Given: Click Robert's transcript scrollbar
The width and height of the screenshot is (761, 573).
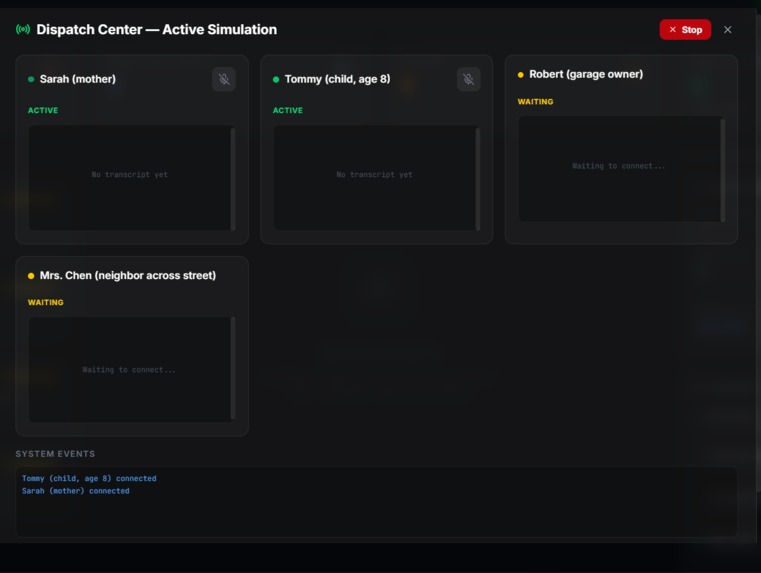Looking at the screenshot, I should click(x=723, y=169).
